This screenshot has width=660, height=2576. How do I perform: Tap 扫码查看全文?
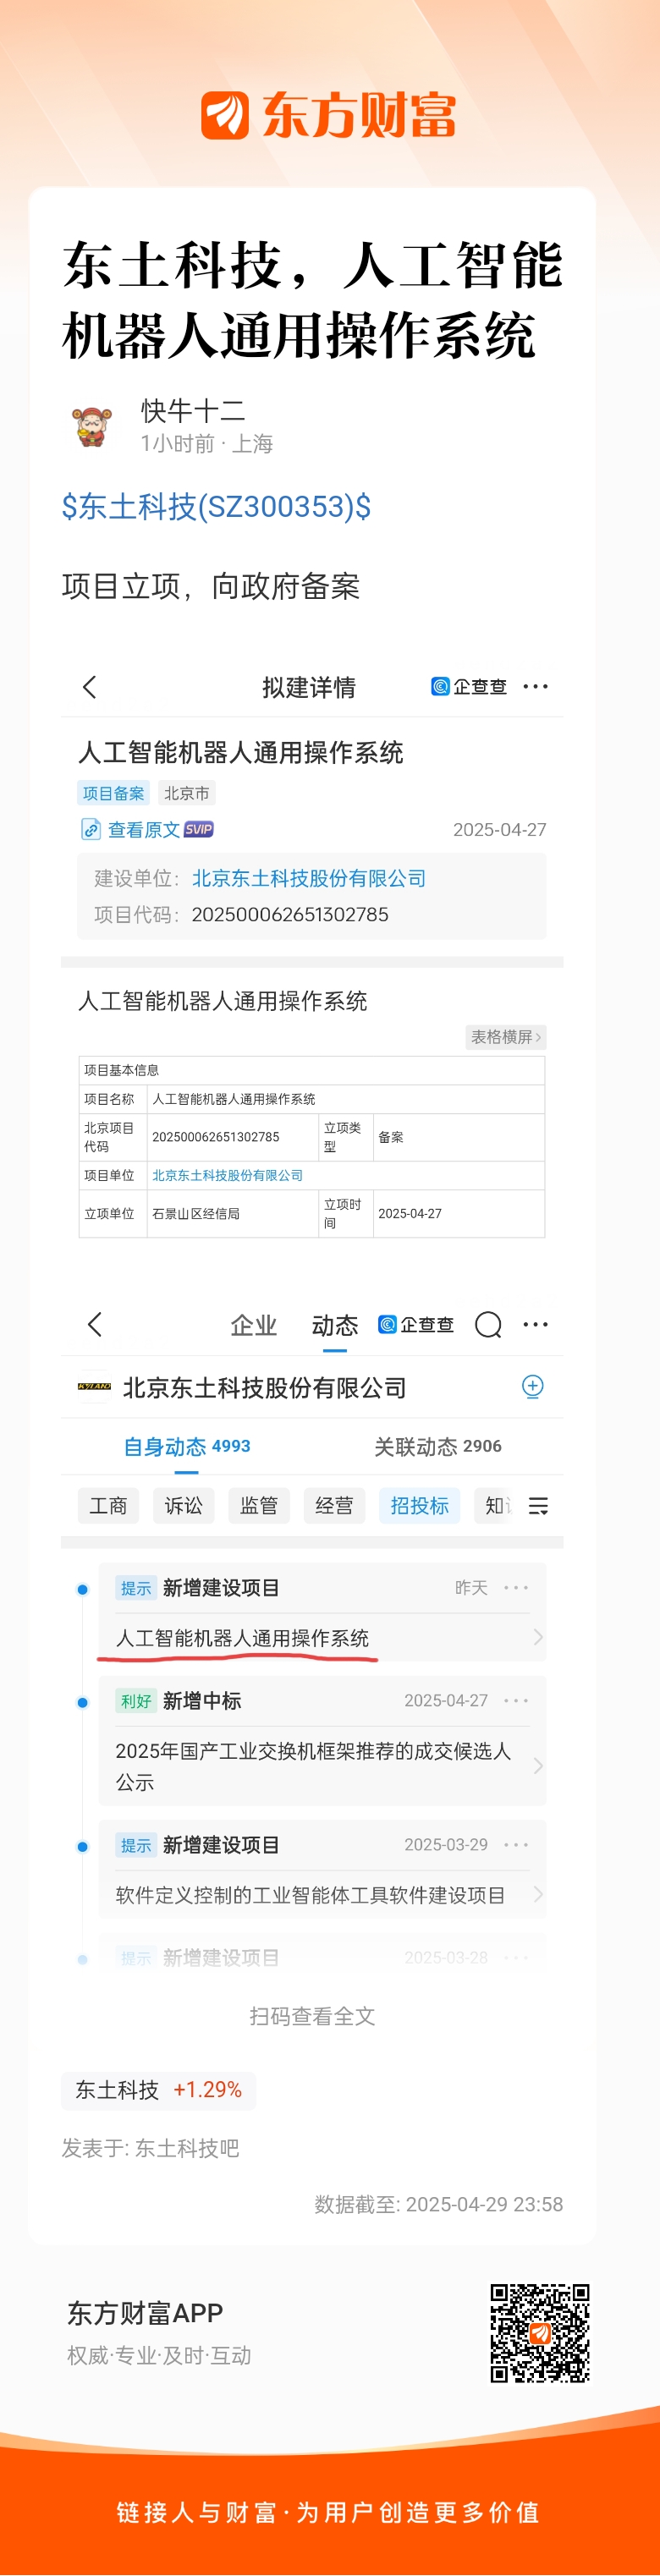tap(312, 2016)
